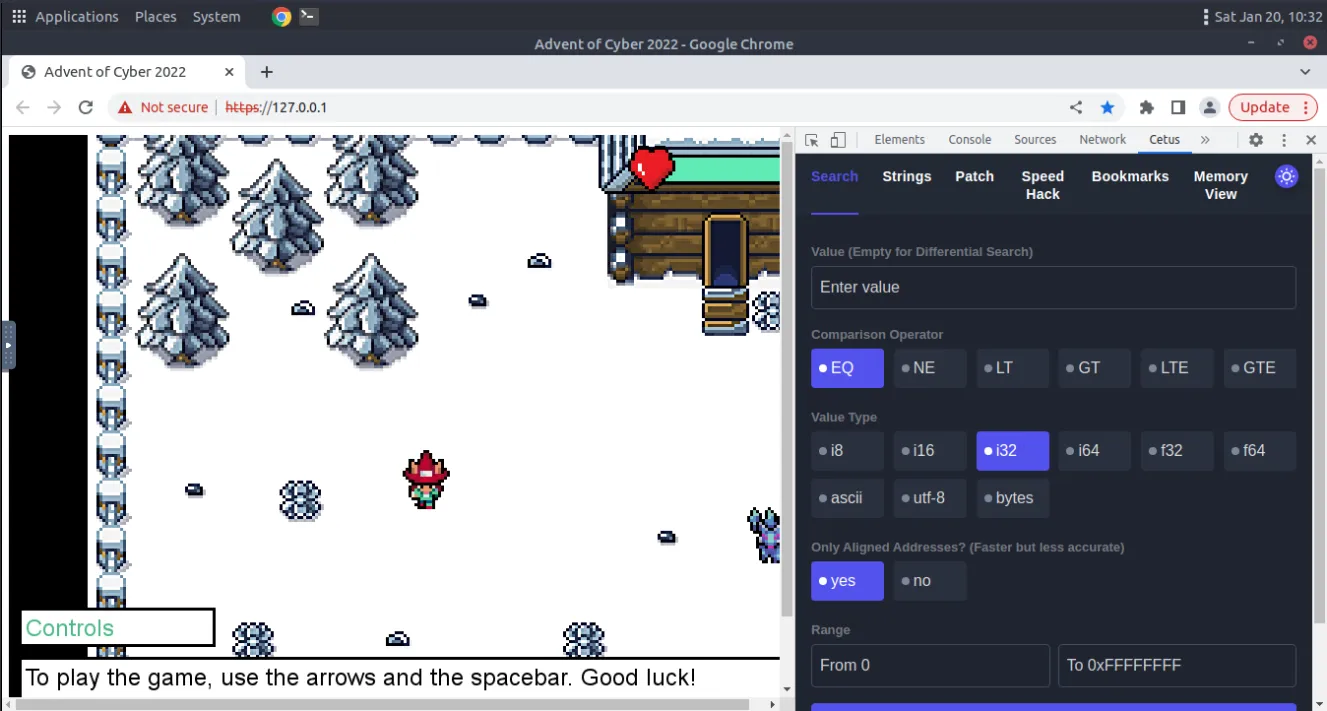
Task: Select the GTE comparison operator
Action: click(x=1259, y=368)
